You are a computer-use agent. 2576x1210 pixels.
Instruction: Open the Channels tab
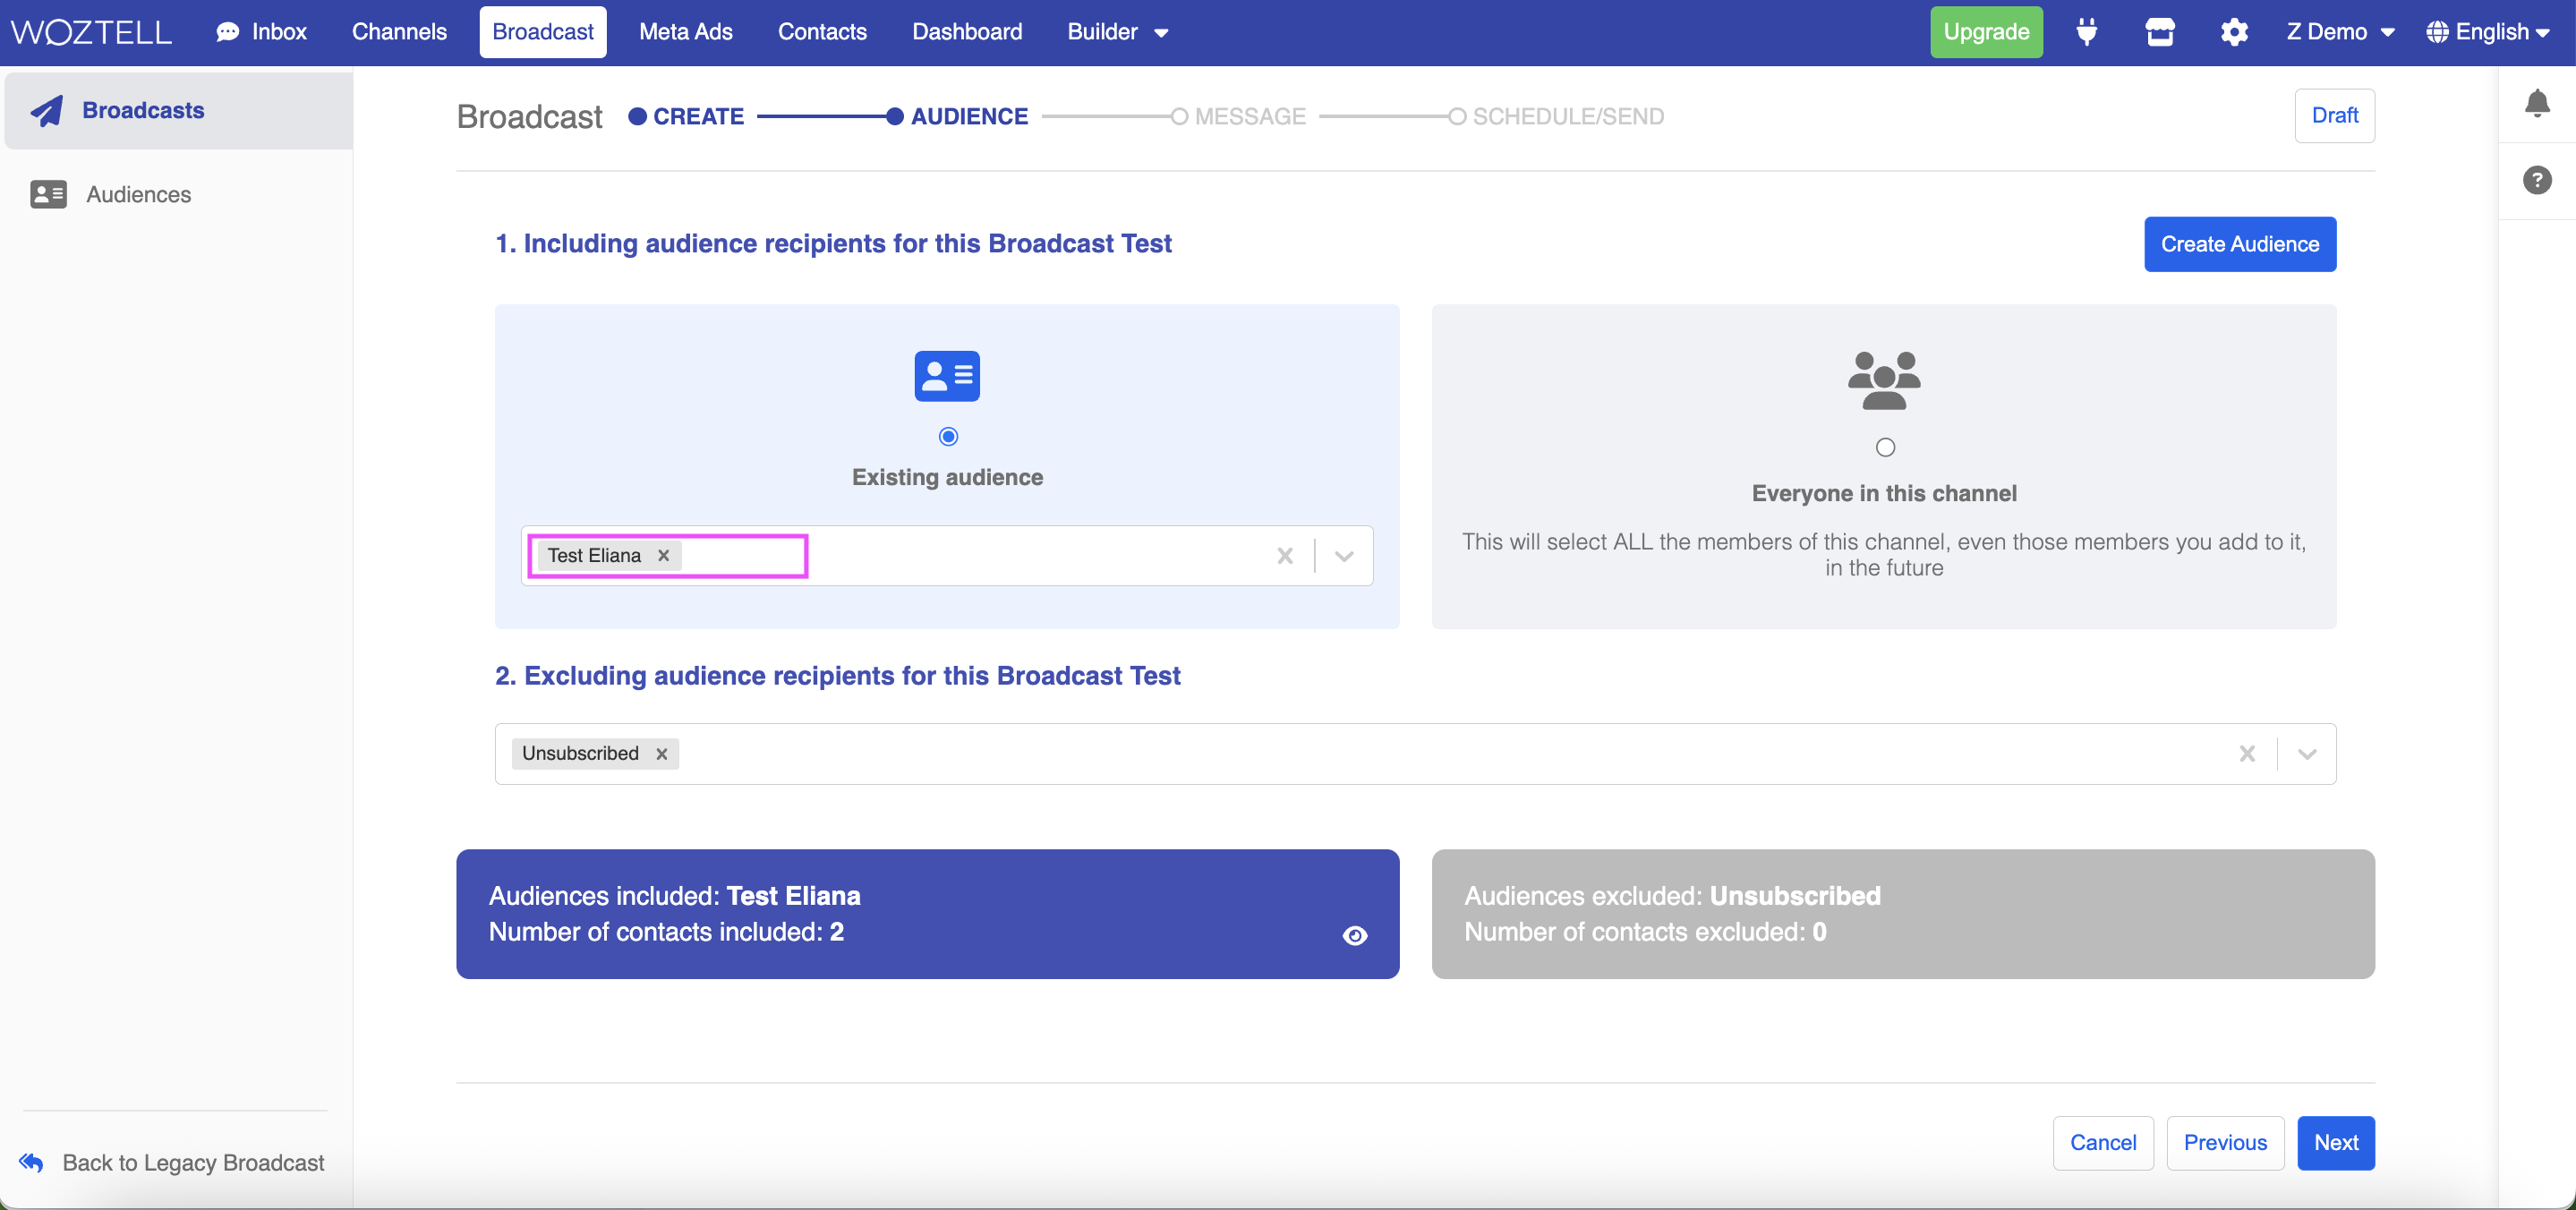[399, 32]
